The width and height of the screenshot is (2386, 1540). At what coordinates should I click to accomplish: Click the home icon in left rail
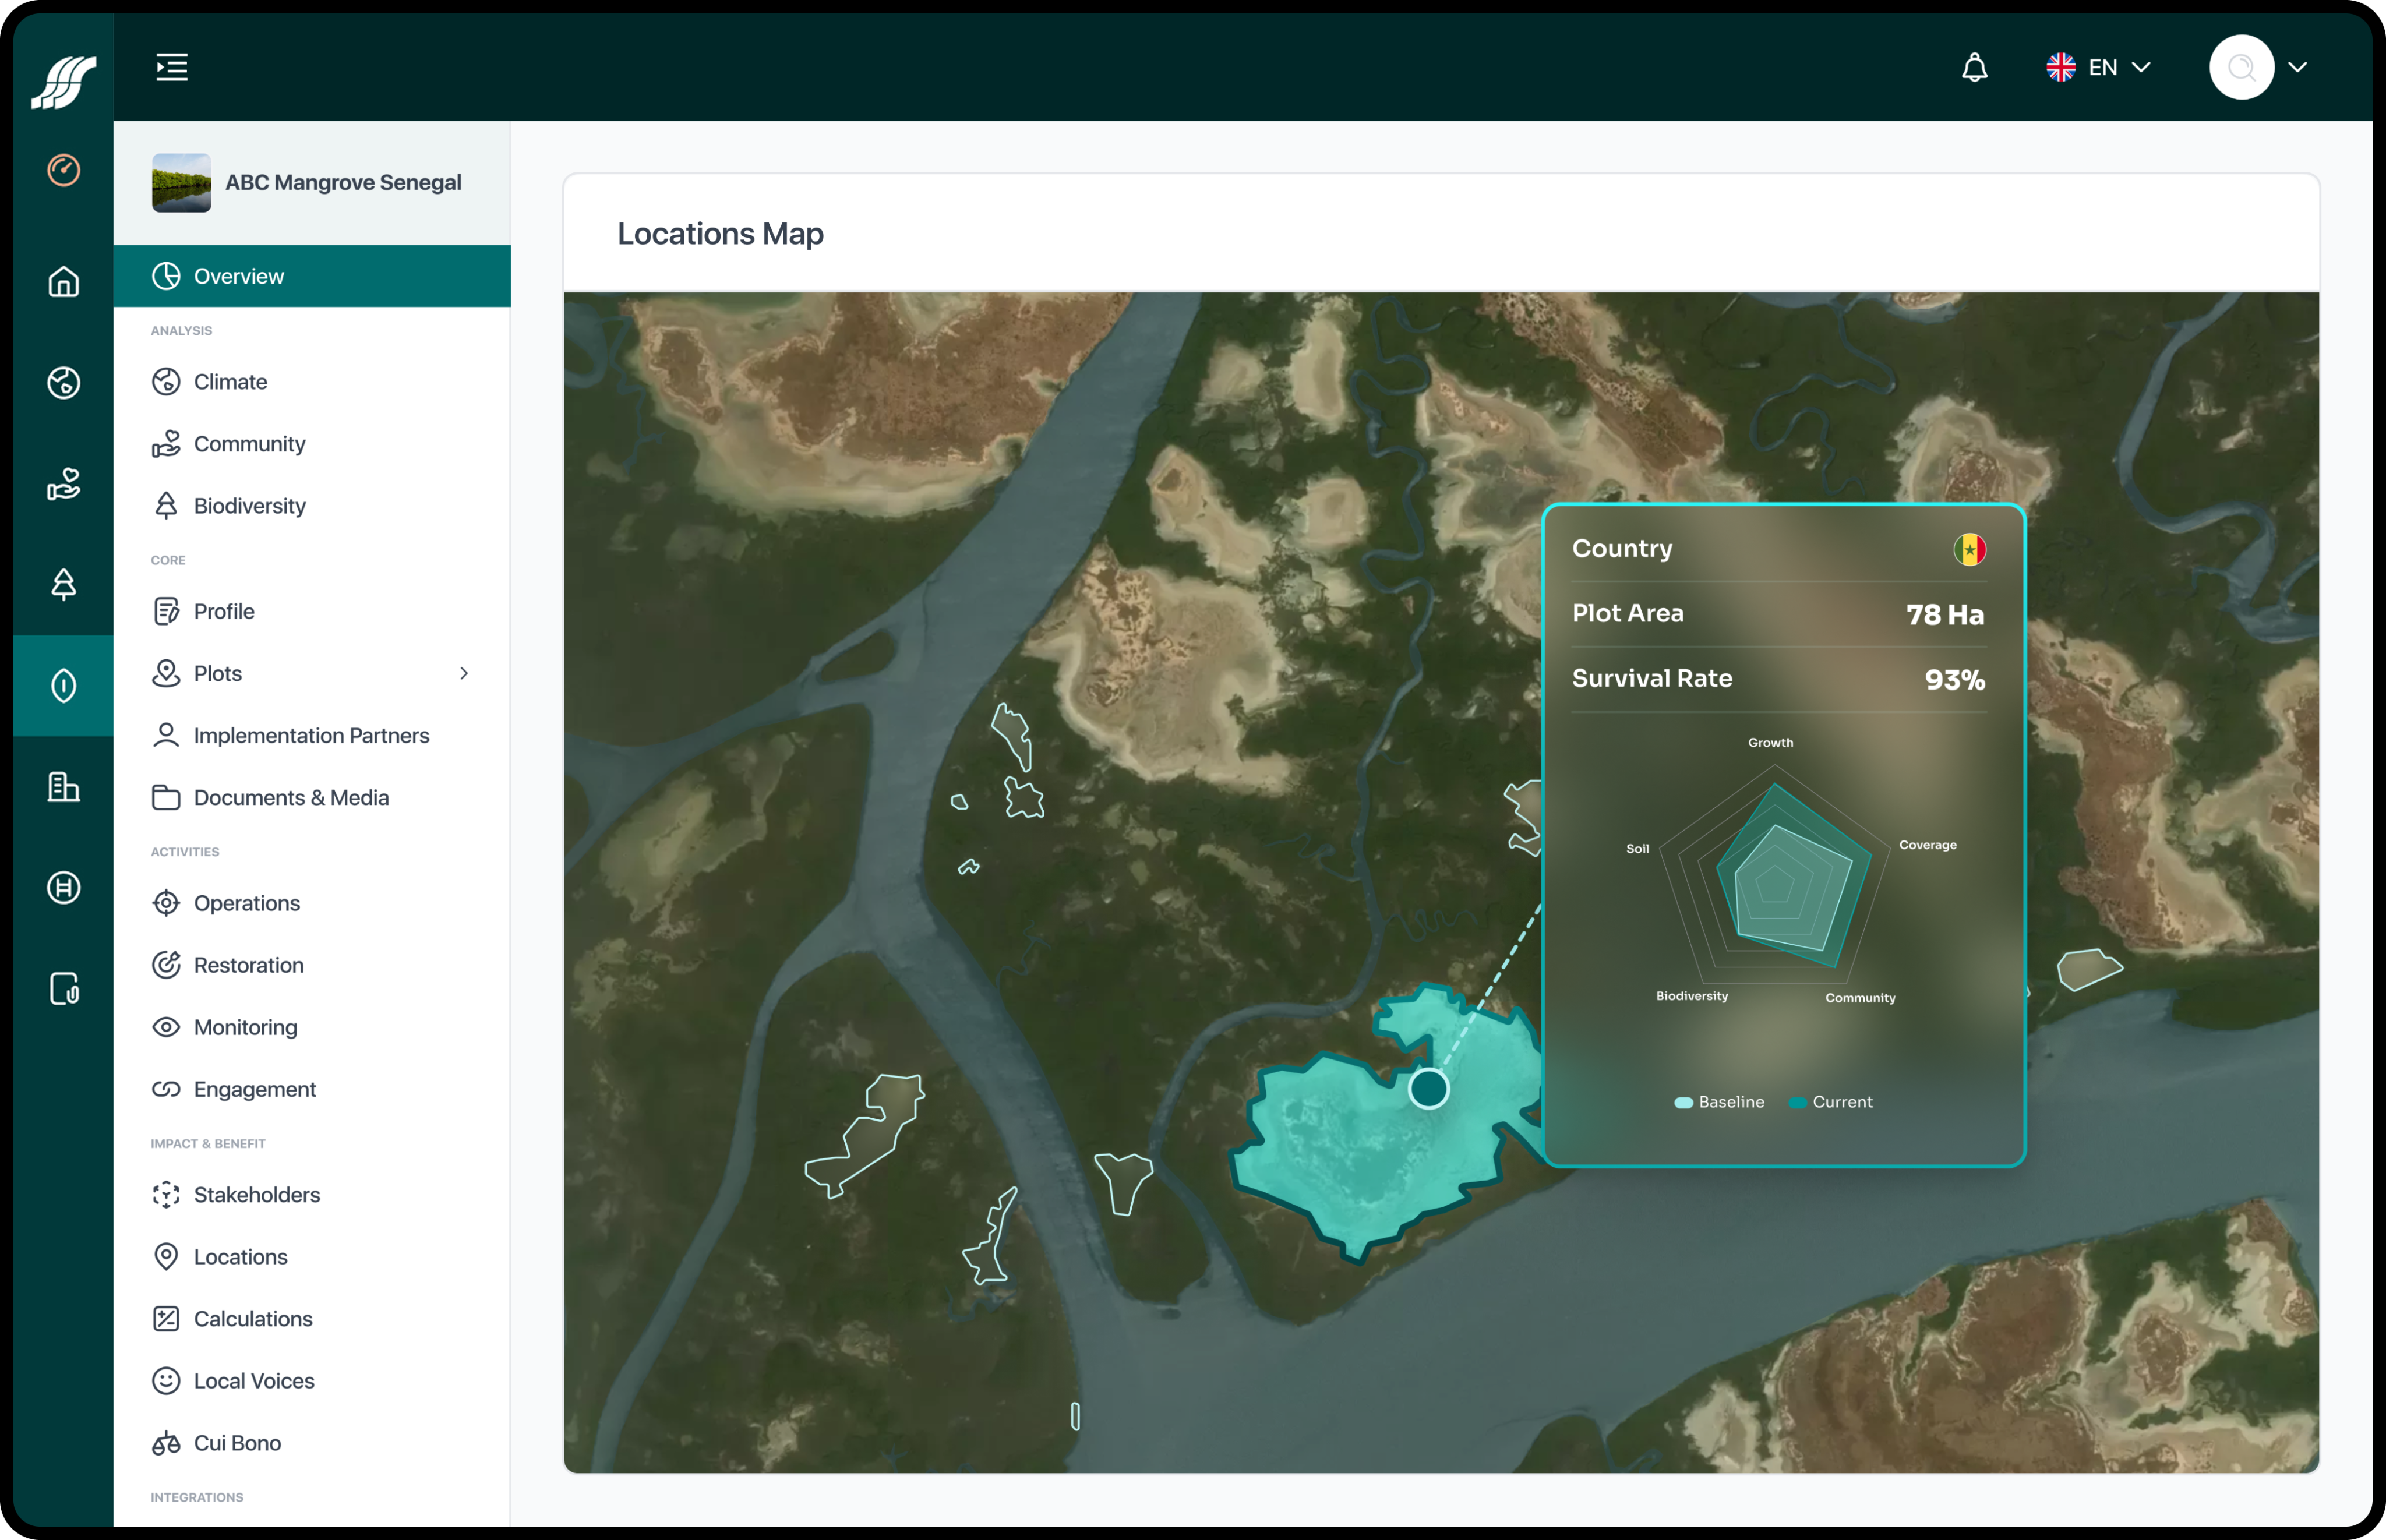pos(64,282)
